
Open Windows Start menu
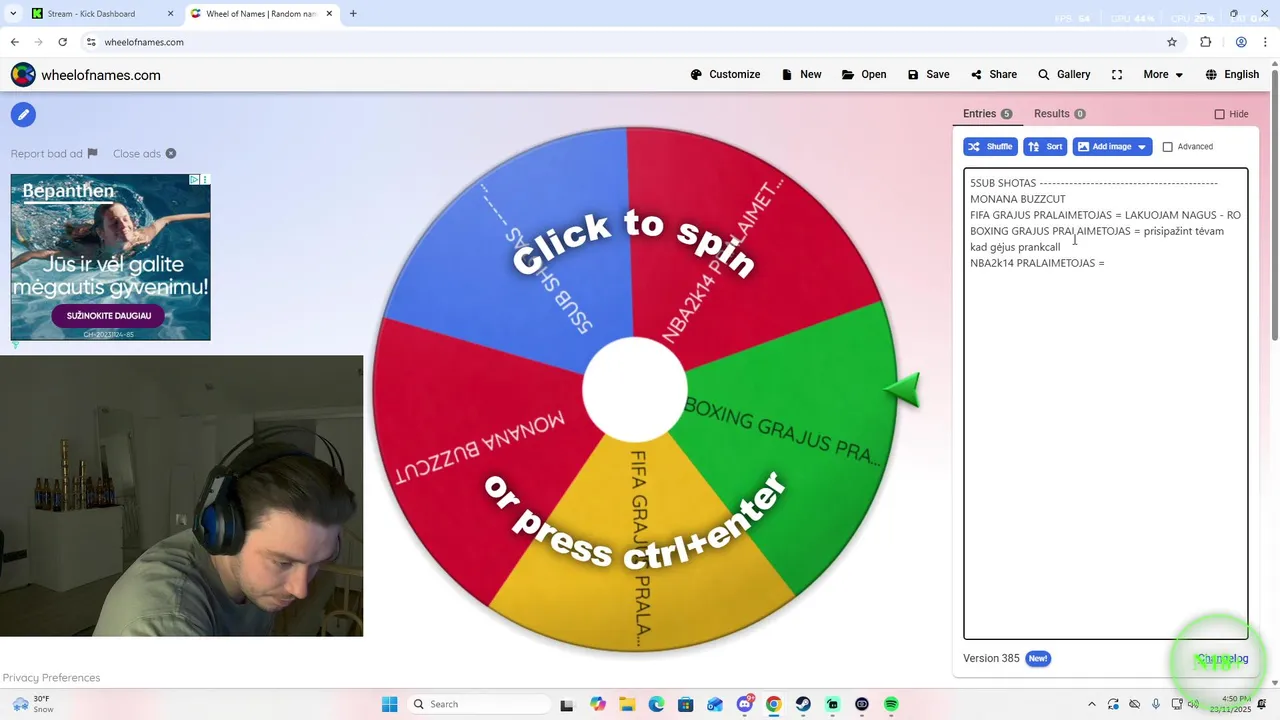390,704
